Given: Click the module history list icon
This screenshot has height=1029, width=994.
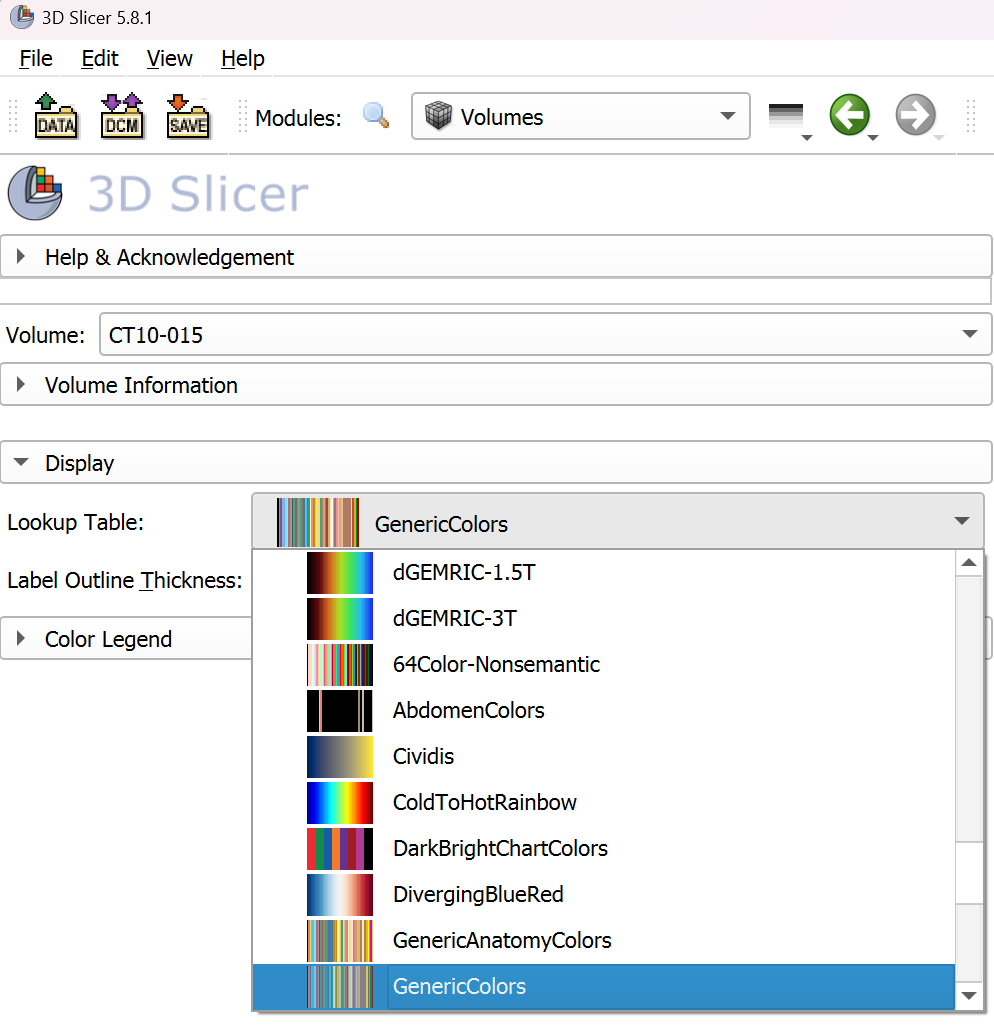Looking at the screenshot, I should (x=785, y=114).
